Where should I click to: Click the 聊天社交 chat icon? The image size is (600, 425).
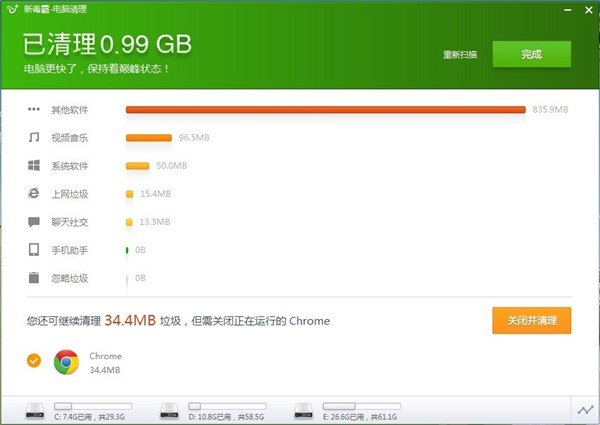click(33, 221)
